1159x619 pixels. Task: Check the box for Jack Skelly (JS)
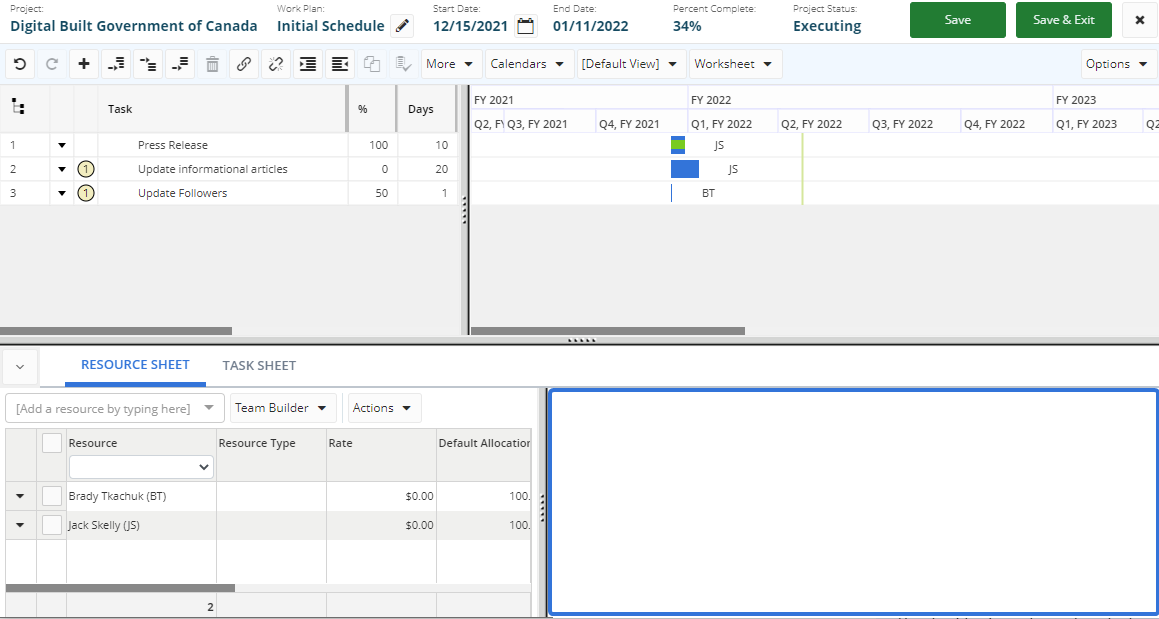[x=52, y=525]
